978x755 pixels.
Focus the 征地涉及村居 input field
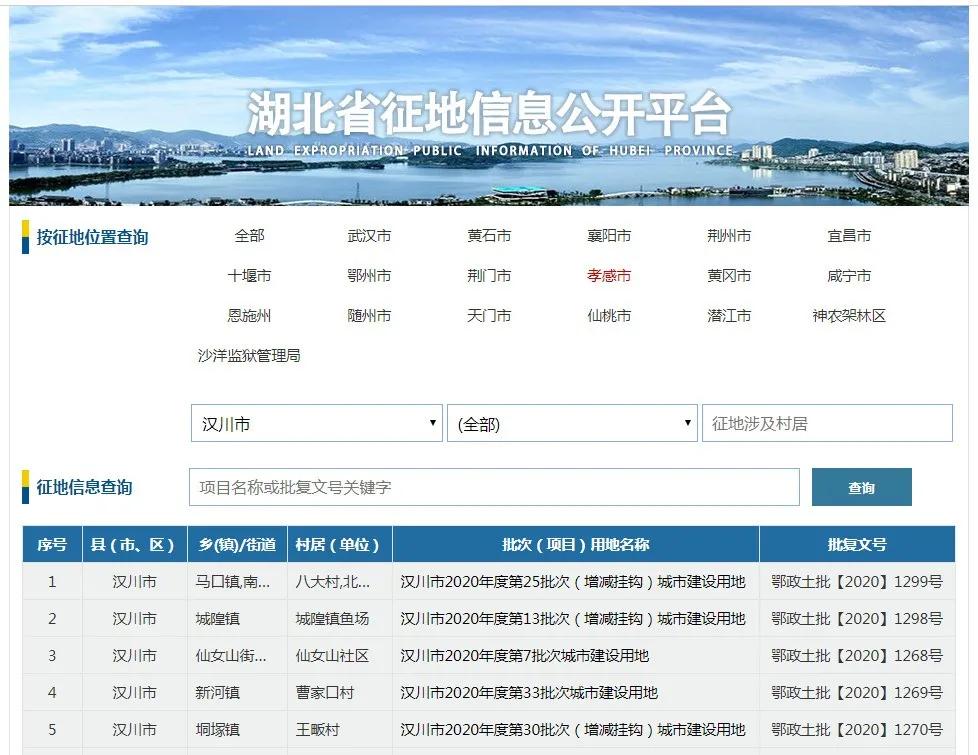[x=827, y=423]
